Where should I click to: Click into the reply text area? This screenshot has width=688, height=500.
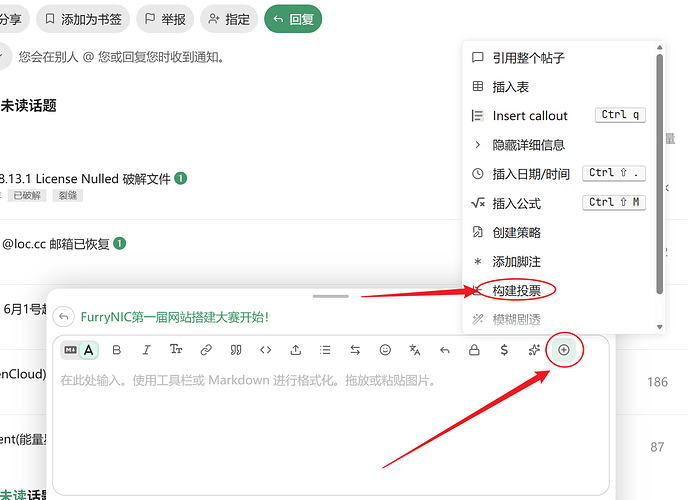point(331,430)
